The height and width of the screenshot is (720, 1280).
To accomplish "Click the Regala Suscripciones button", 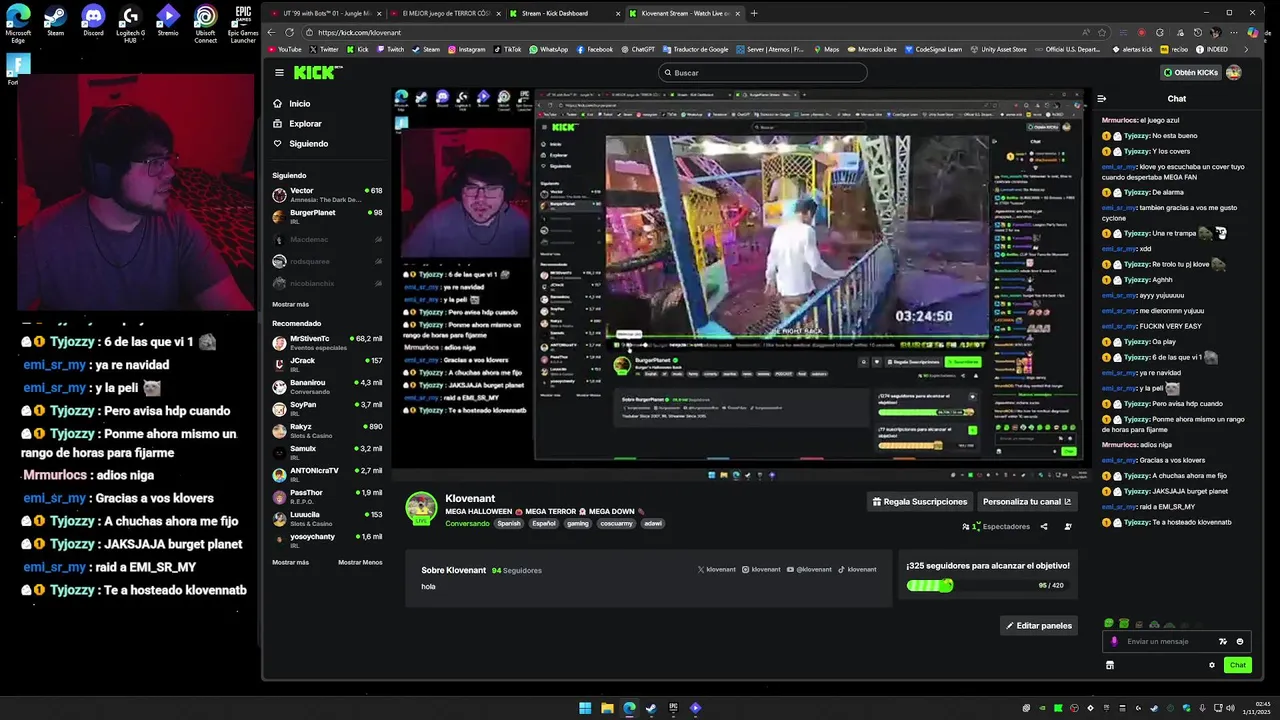I will click(920, 502).
